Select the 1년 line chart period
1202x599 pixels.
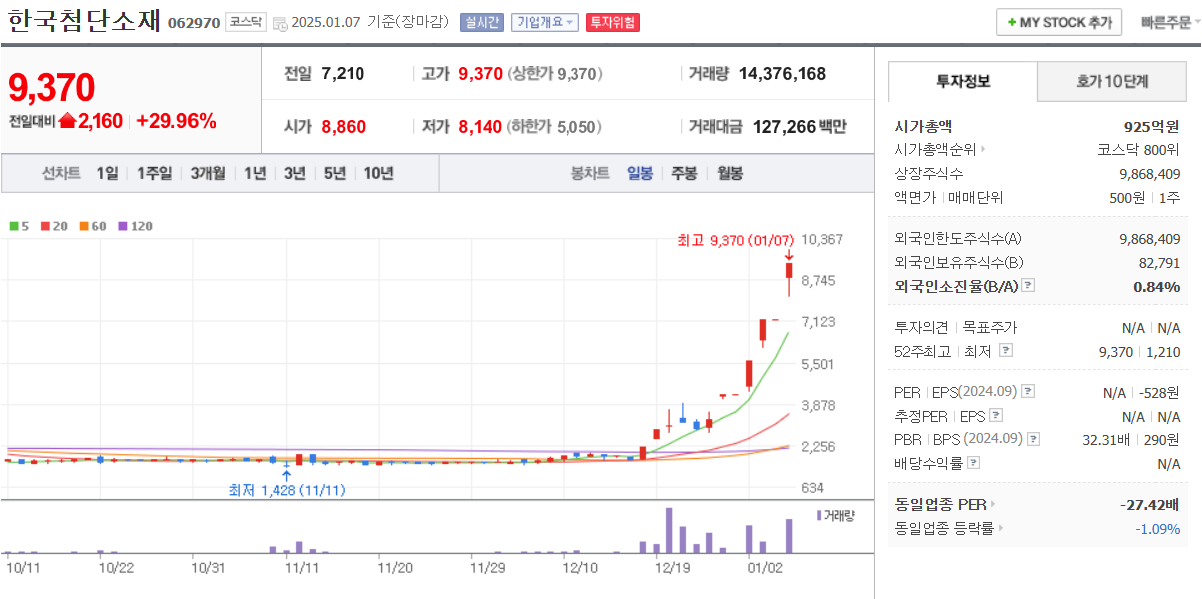(255, 173)
